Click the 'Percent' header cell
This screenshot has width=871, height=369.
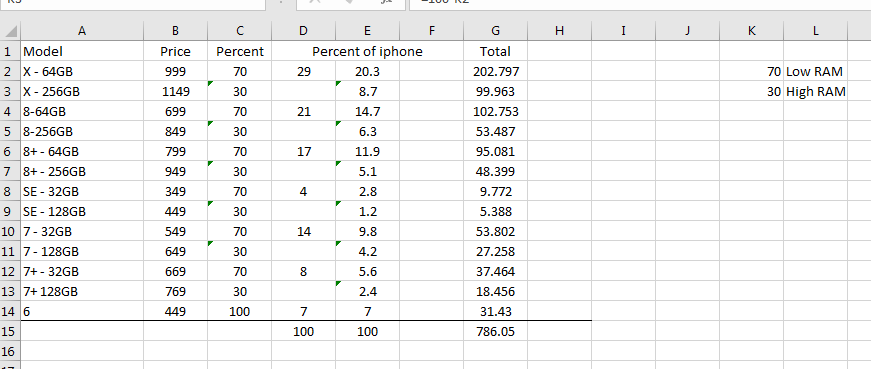(239, 52)
